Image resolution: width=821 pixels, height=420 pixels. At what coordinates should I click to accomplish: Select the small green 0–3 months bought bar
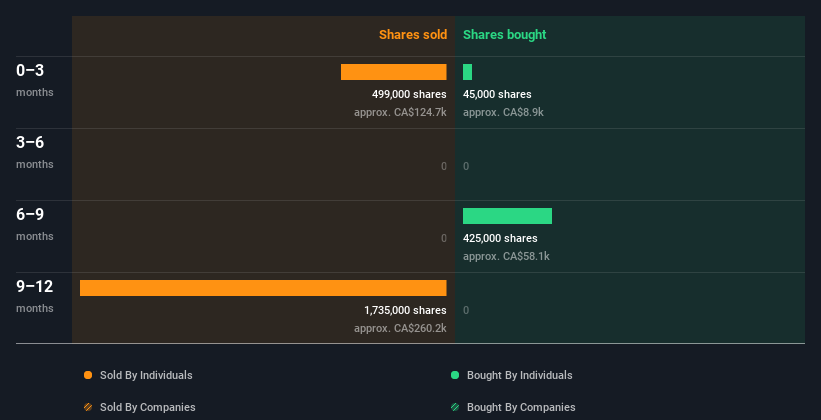coord(467,72)
